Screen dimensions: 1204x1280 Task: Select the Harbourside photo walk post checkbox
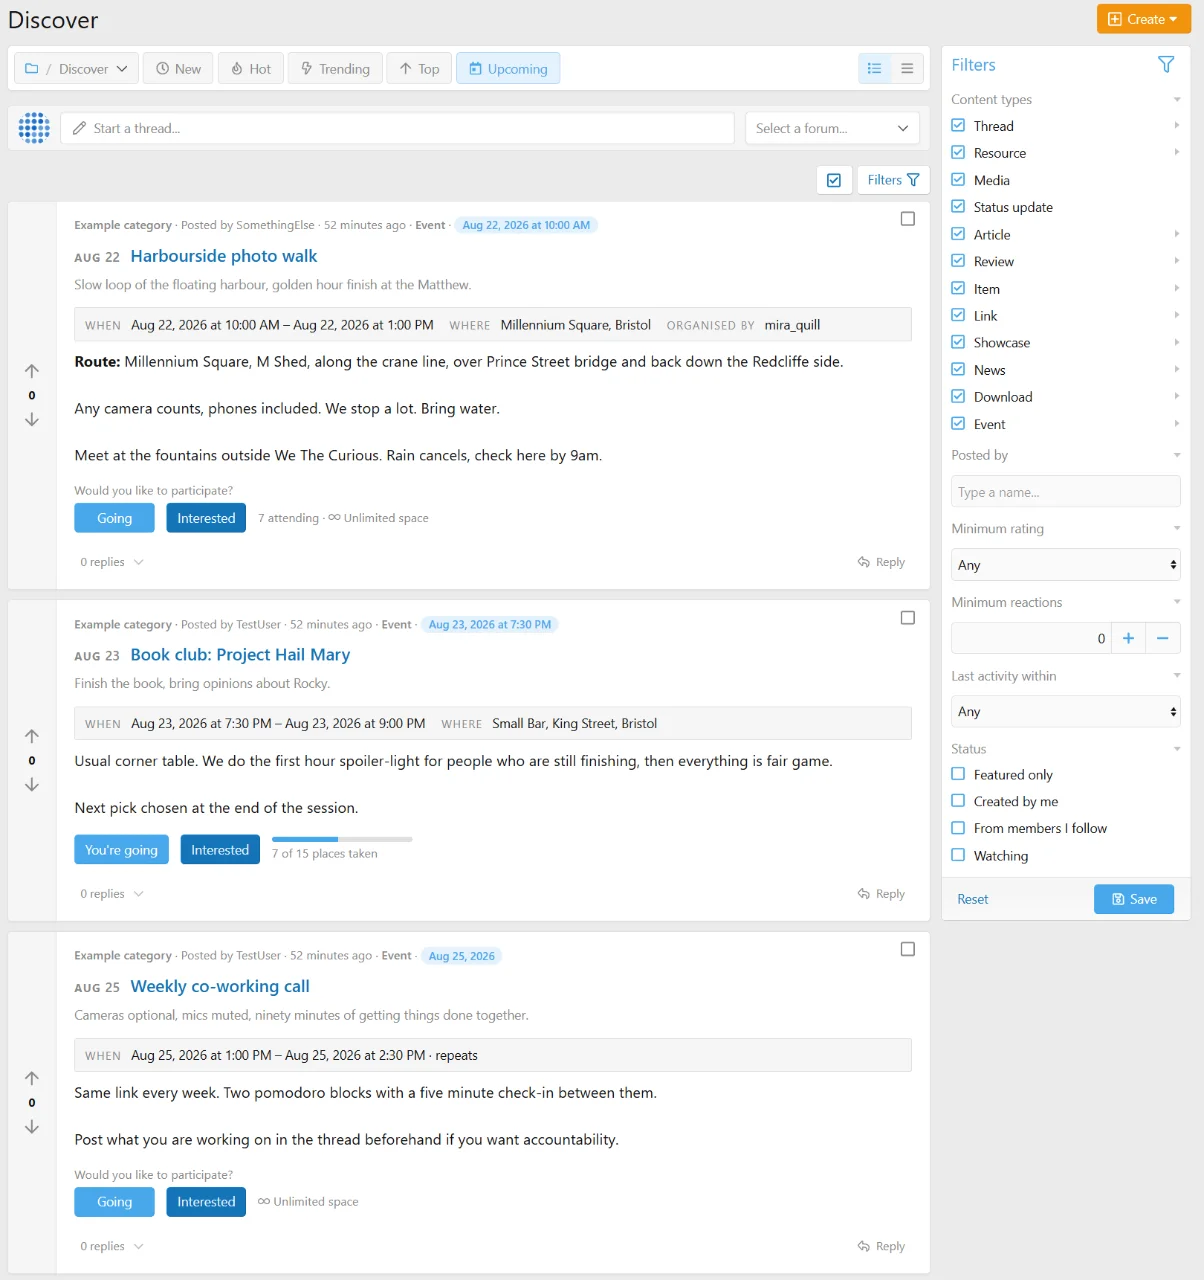click(x=908, y=219)
